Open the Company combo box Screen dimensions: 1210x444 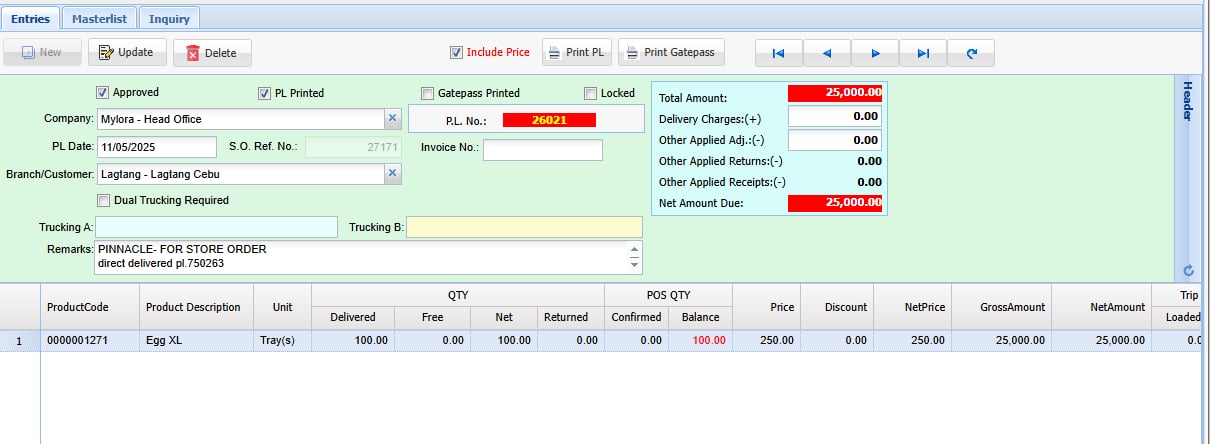pos(240,119)
